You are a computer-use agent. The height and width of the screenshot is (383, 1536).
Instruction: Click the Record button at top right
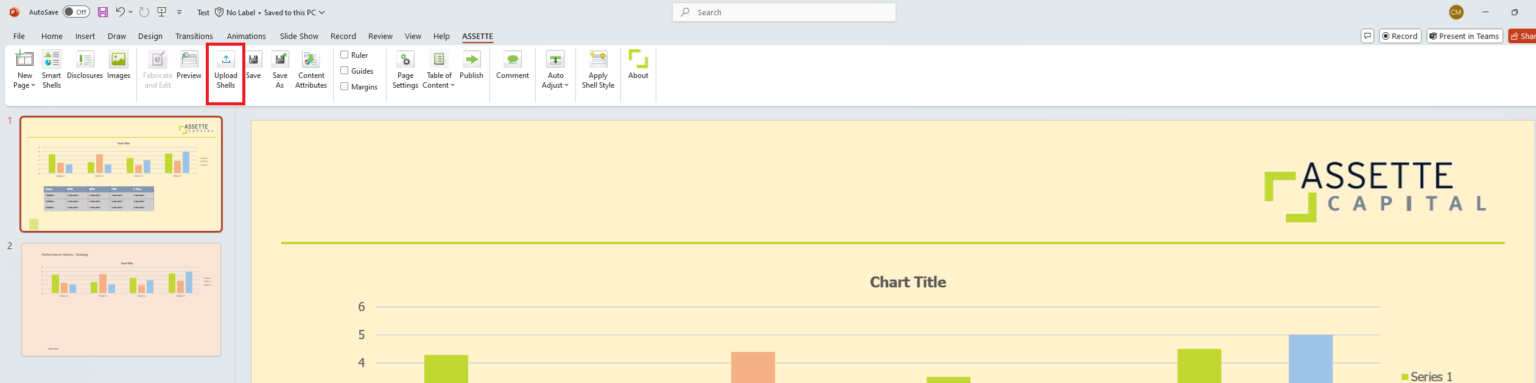pos(1400,36)
